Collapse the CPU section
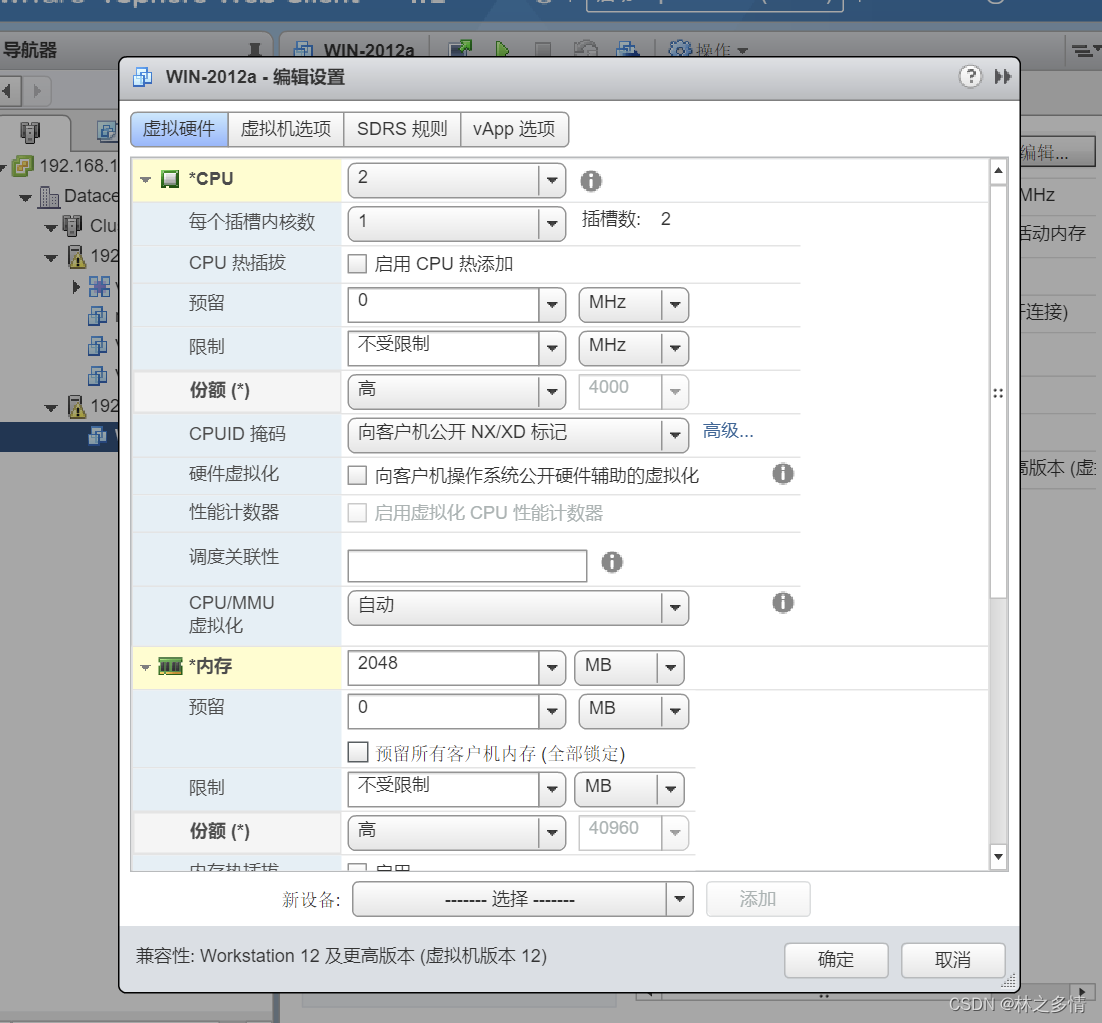This screenshot has width=1102, height=1023. click(145, 180)
